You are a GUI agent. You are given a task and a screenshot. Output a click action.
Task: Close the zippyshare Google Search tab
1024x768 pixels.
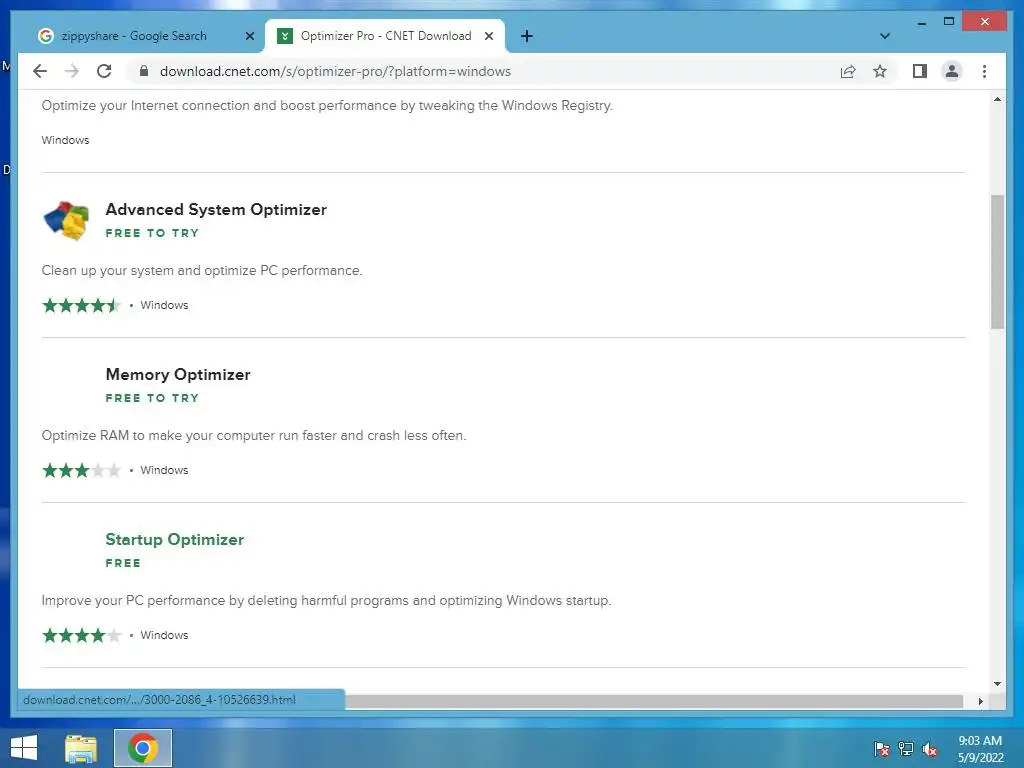coord(249,36)
